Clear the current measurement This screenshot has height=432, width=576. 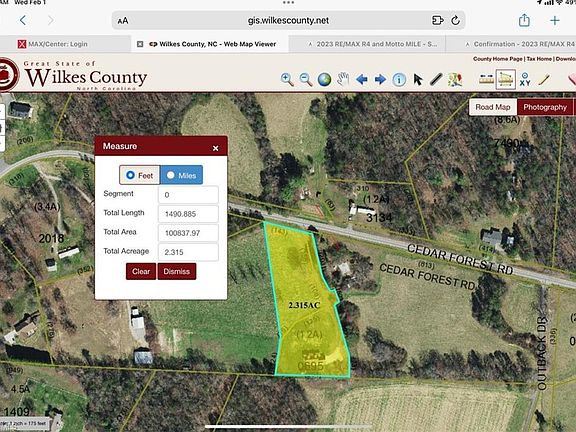pos(141,271)
